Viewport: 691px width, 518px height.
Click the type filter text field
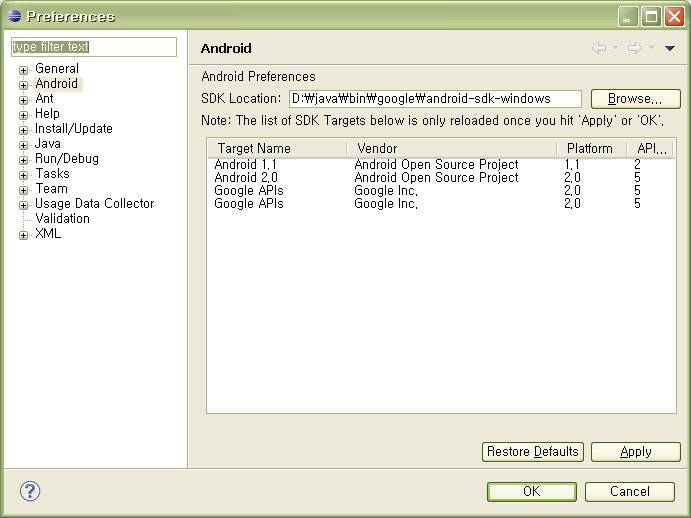click(x=94, y=47)
